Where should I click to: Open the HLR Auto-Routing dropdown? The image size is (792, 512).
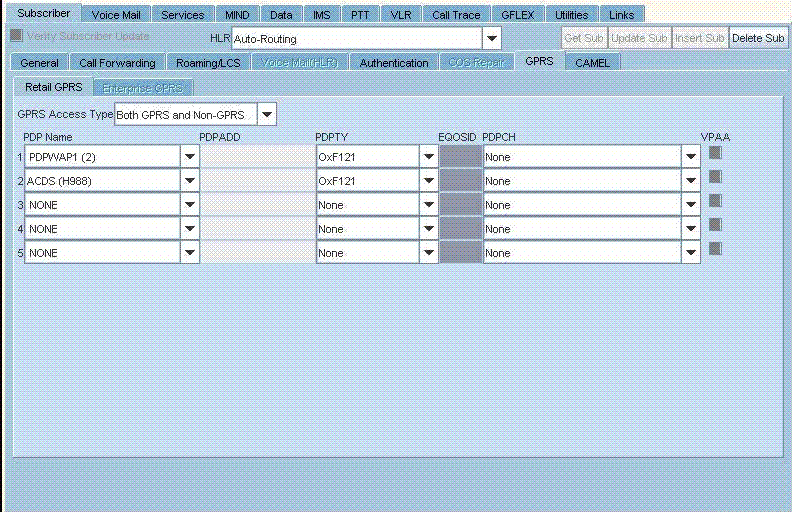click(x=491, y=38)
